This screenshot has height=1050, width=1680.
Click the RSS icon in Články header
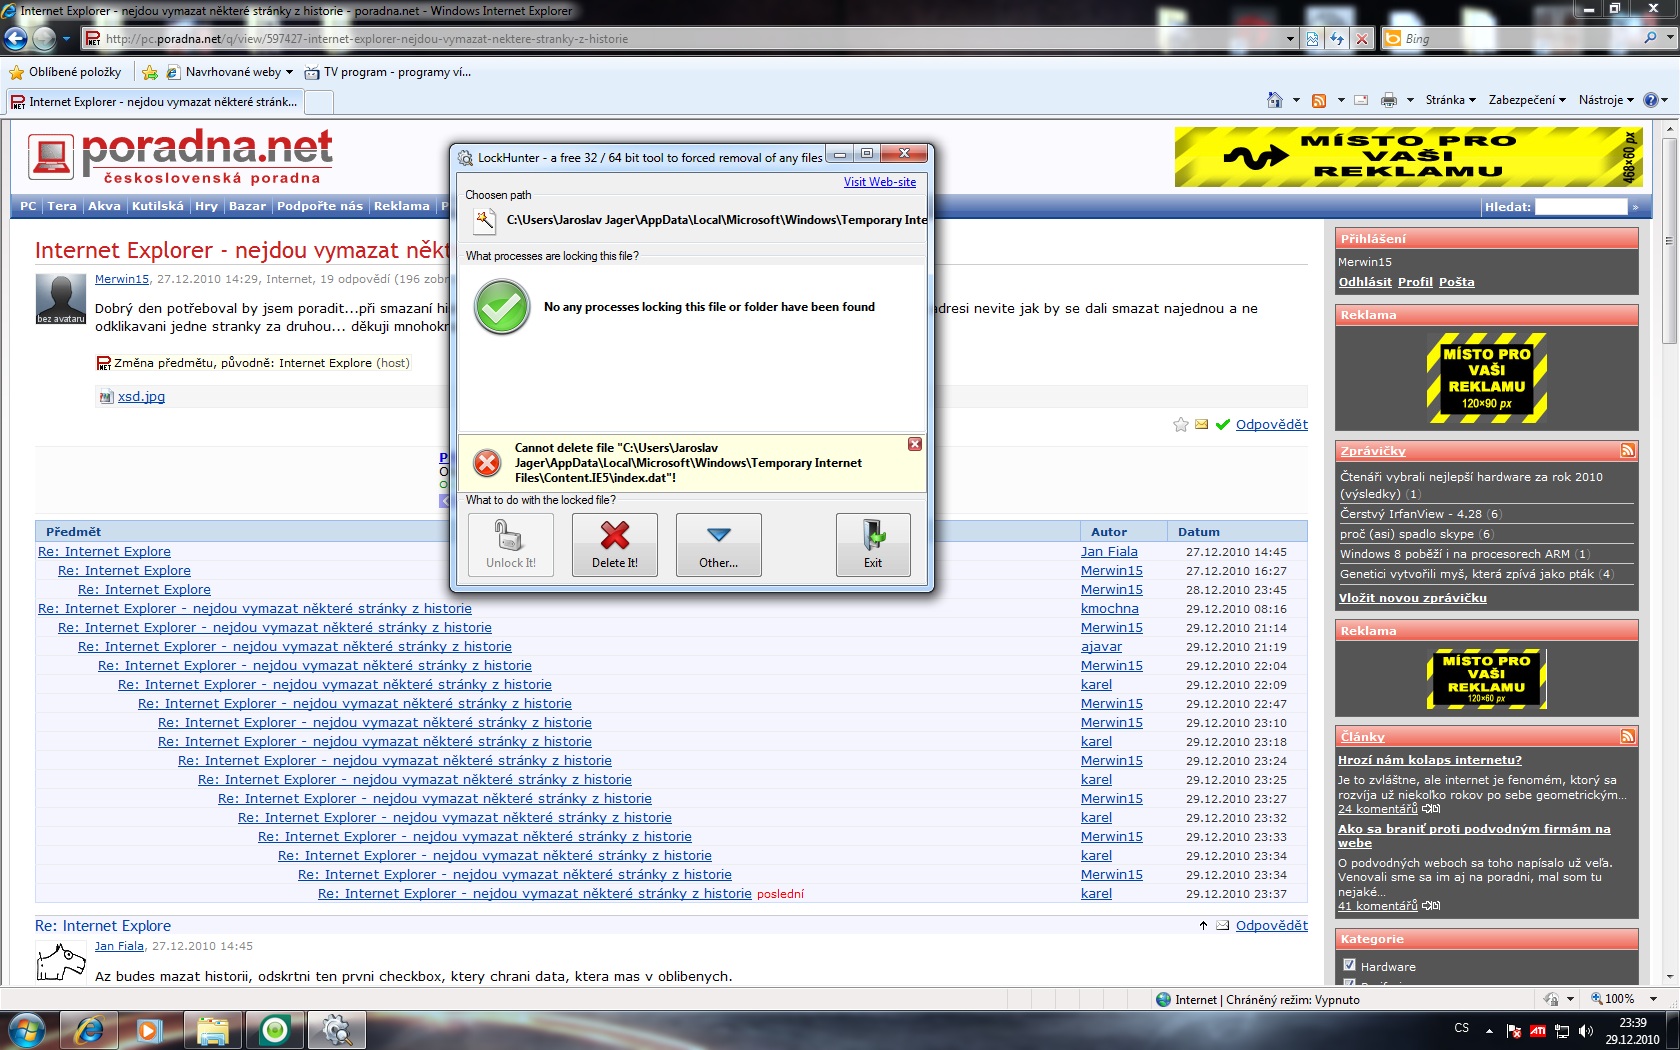pyautogui.click(x=1628, y=737)
